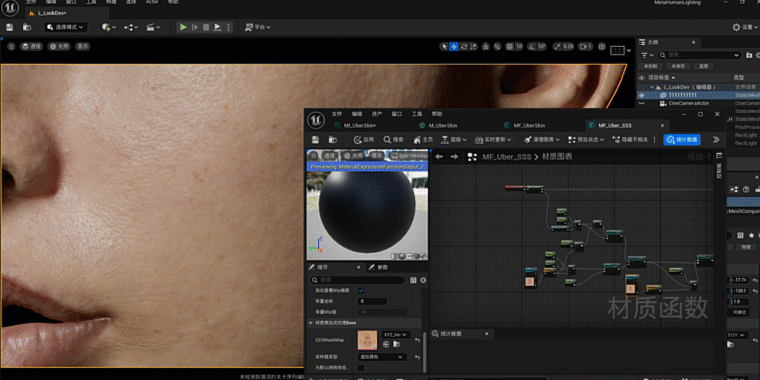Toggle the 隐藏不相关 Hide Unrelated button
760x380 pixels.
coord(630,140)
